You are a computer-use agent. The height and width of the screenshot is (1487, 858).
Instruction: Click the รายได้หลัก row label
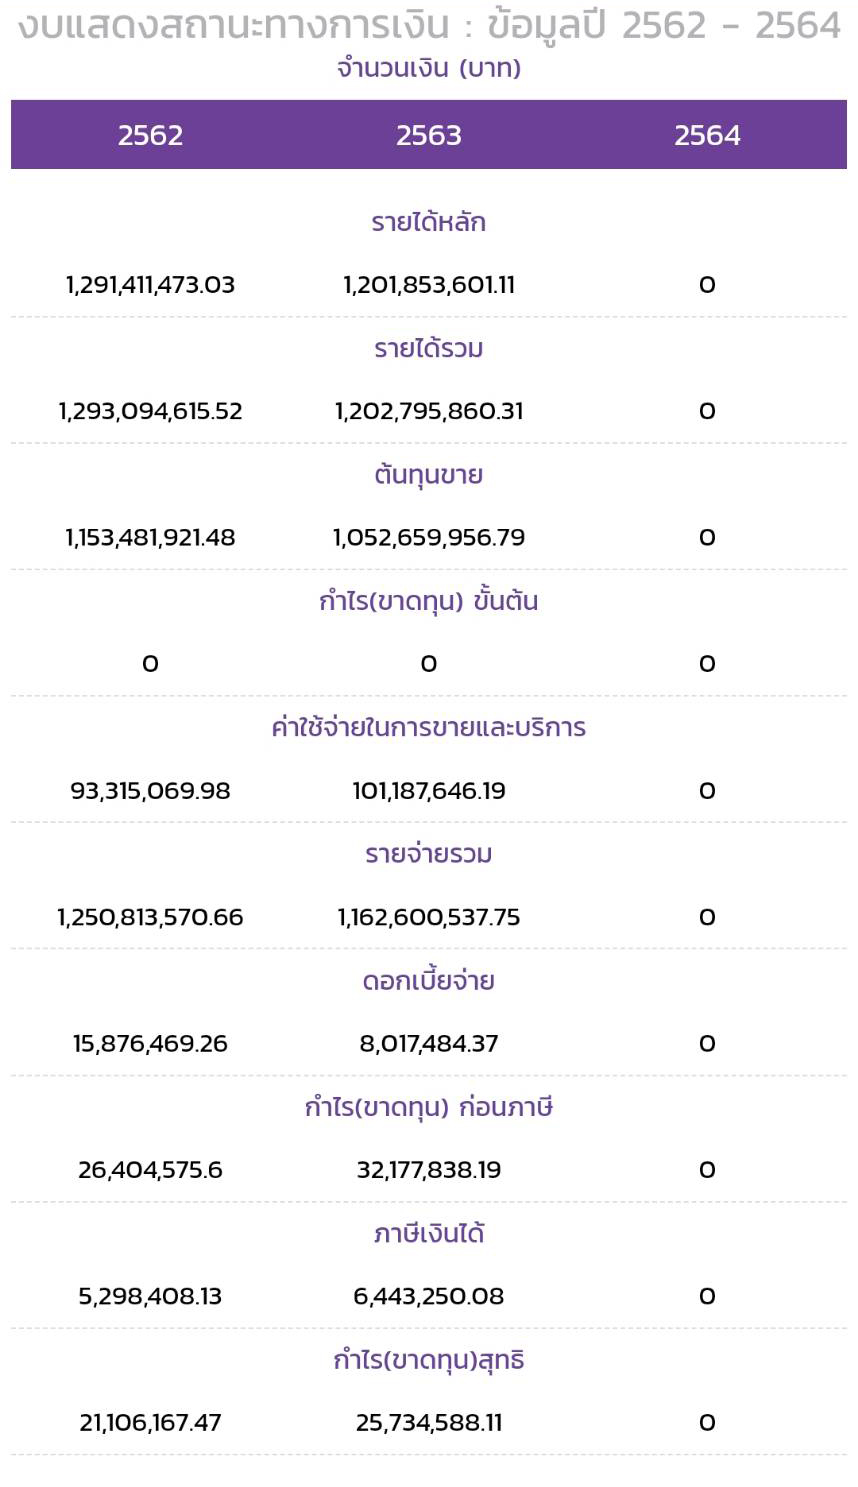[428, 222]
